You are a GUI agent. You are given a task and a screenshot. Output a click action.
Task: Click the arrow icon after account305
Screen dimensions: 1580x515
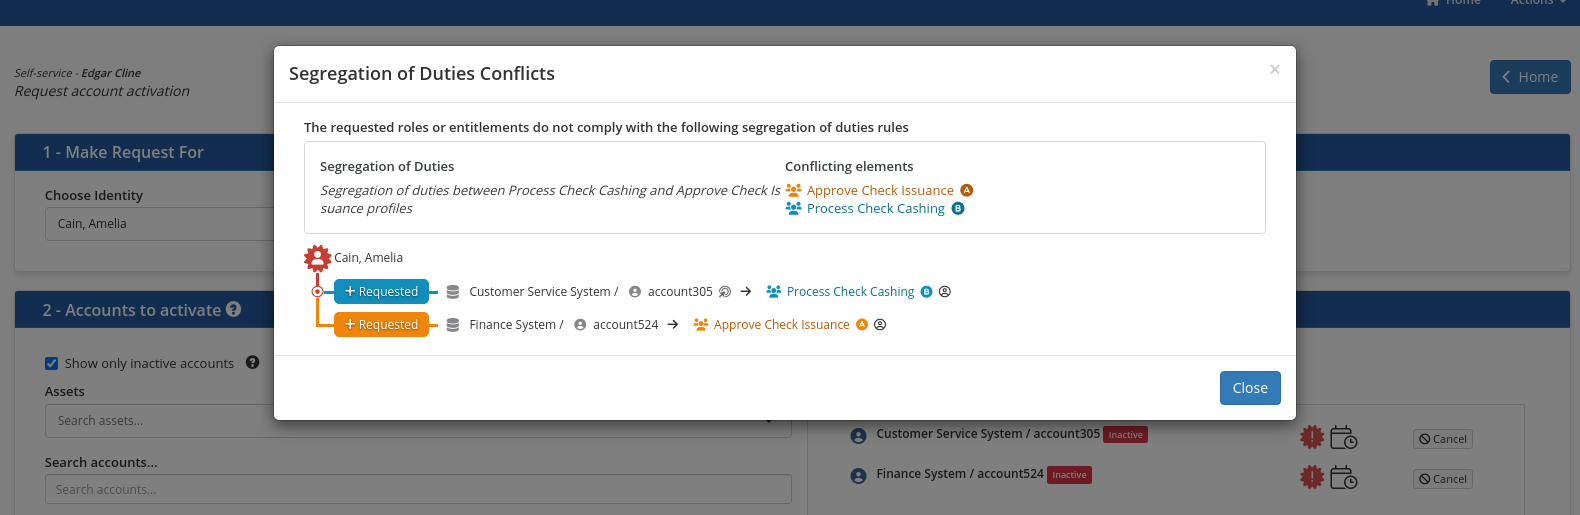pos(746,292)
